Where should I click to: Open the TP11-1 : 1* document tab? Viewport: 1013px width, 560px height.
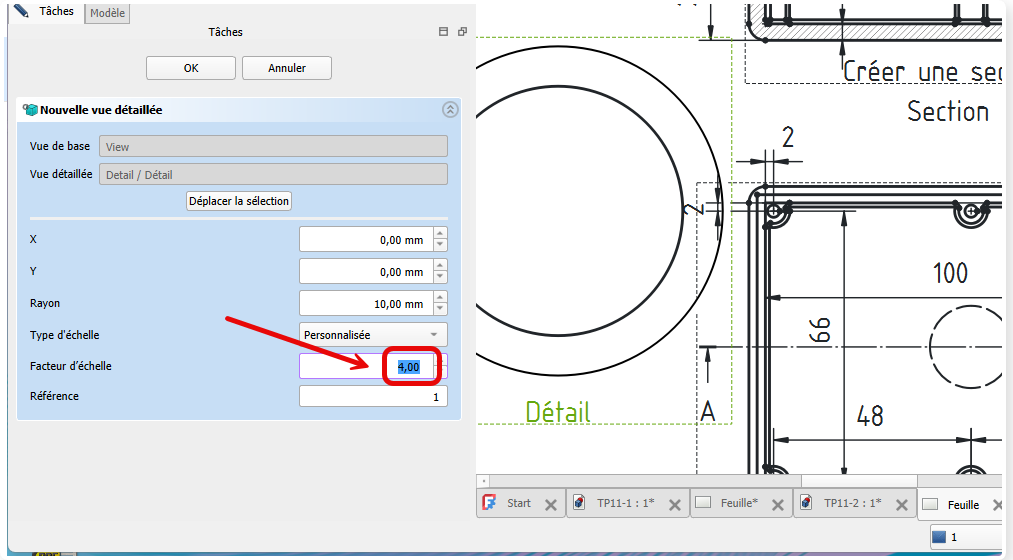coord(625,504)
